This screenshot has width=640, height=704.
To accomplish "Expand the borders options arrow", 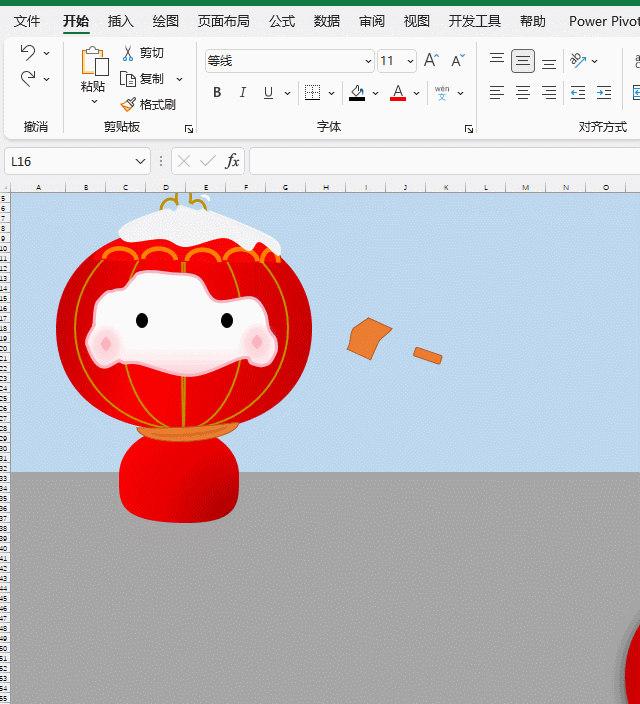I will pyautogui.click(x=331, y=93).
